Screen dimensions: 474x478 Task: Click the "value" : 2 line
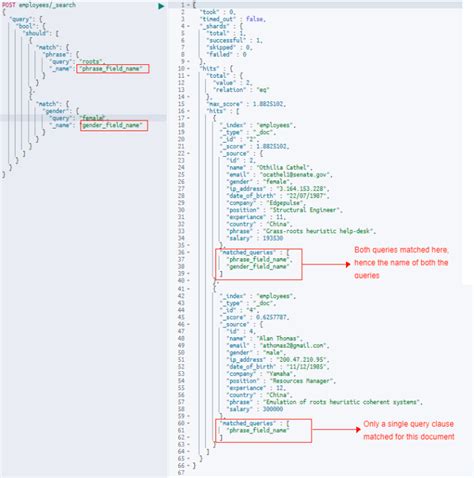(x=233, y=83)
